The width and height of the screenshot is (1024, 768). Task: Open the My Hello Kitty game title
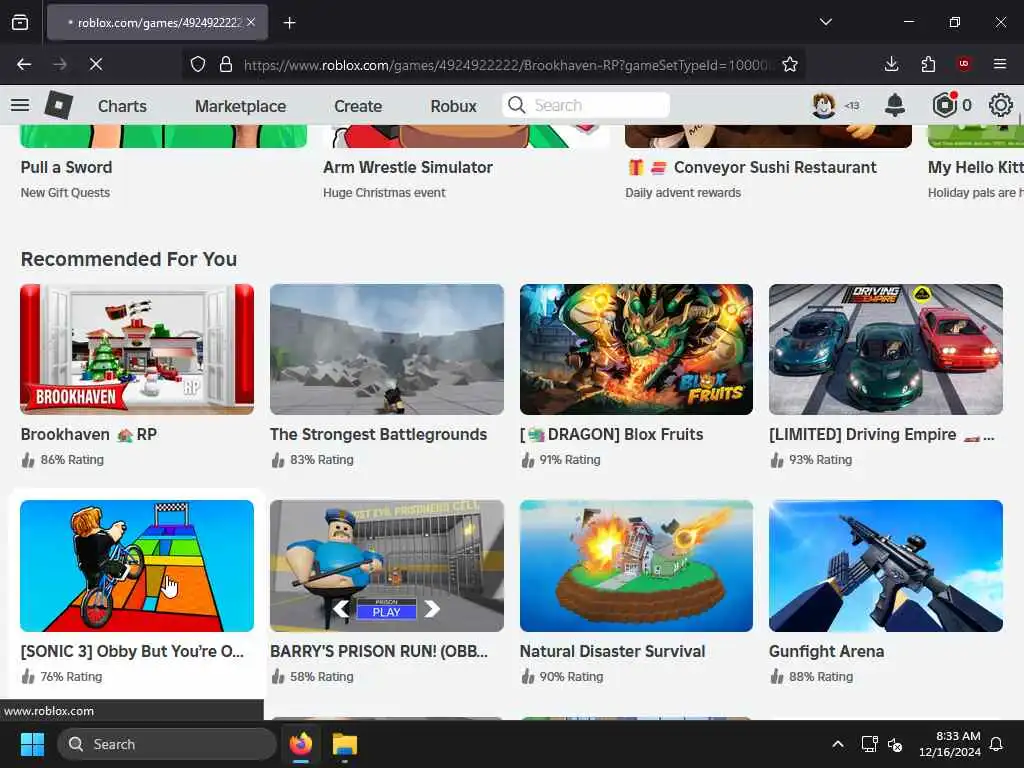[x=976, y=167]
